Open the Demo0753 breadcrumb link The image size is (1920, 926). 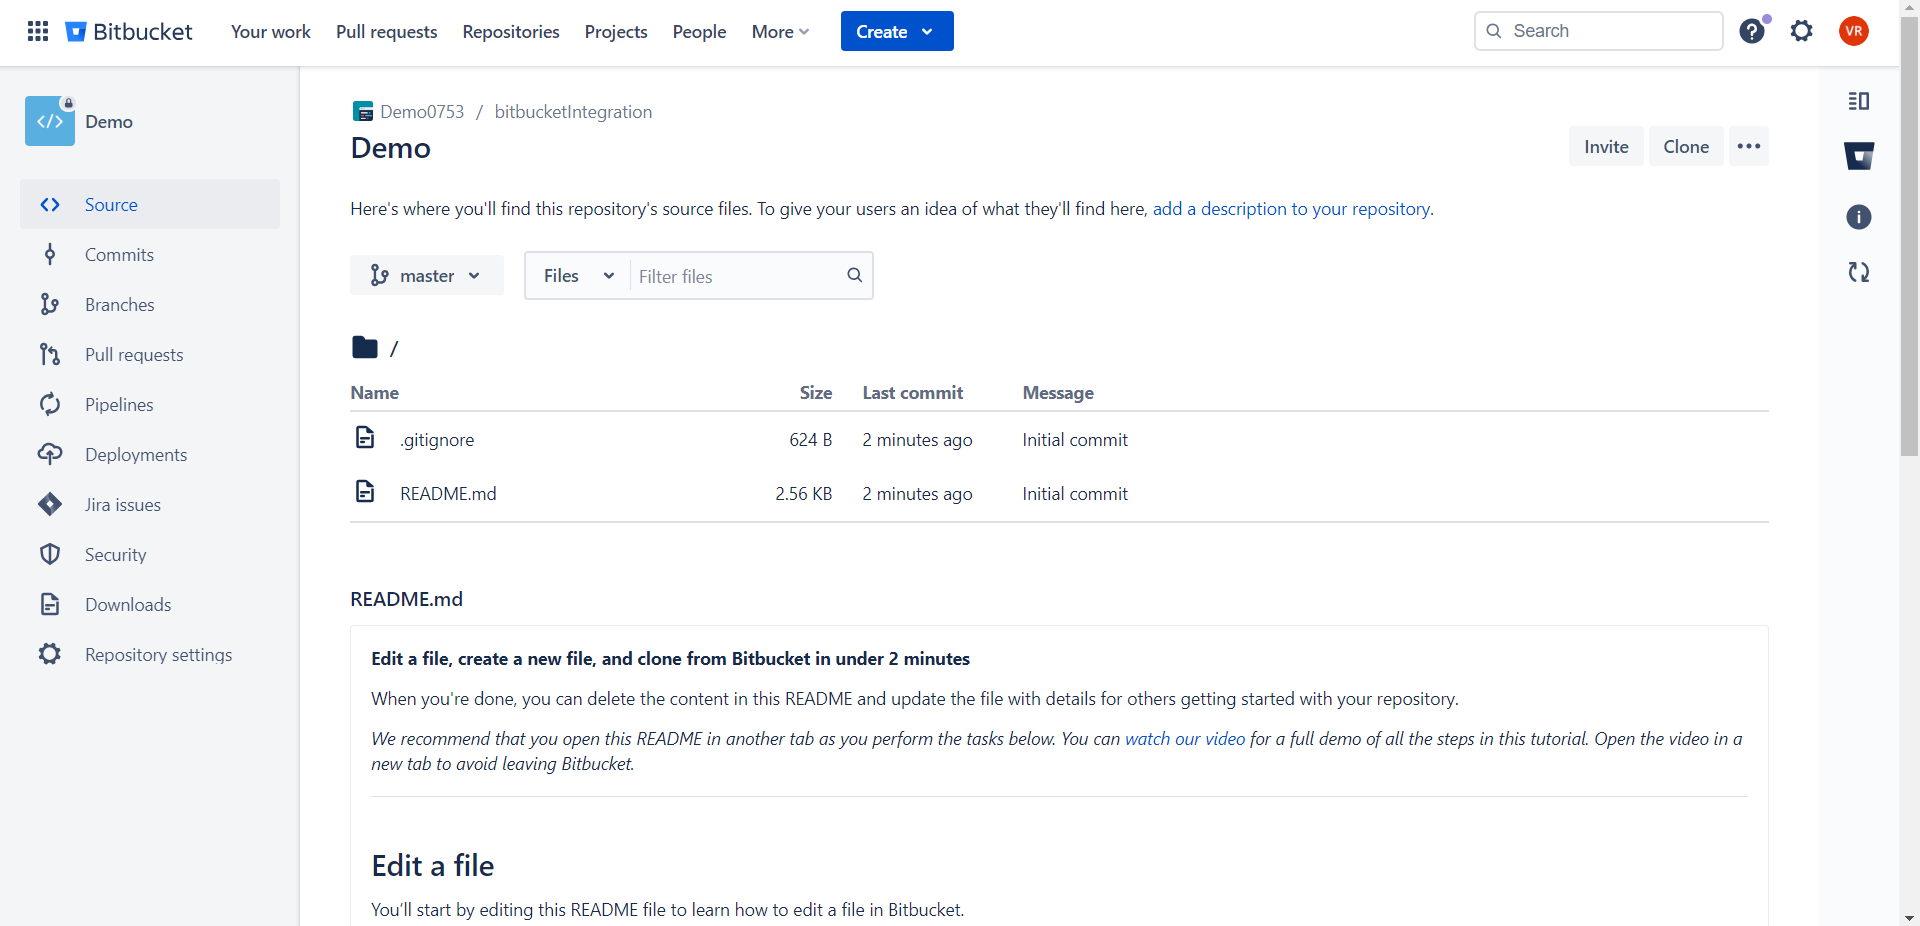(422, 112)
